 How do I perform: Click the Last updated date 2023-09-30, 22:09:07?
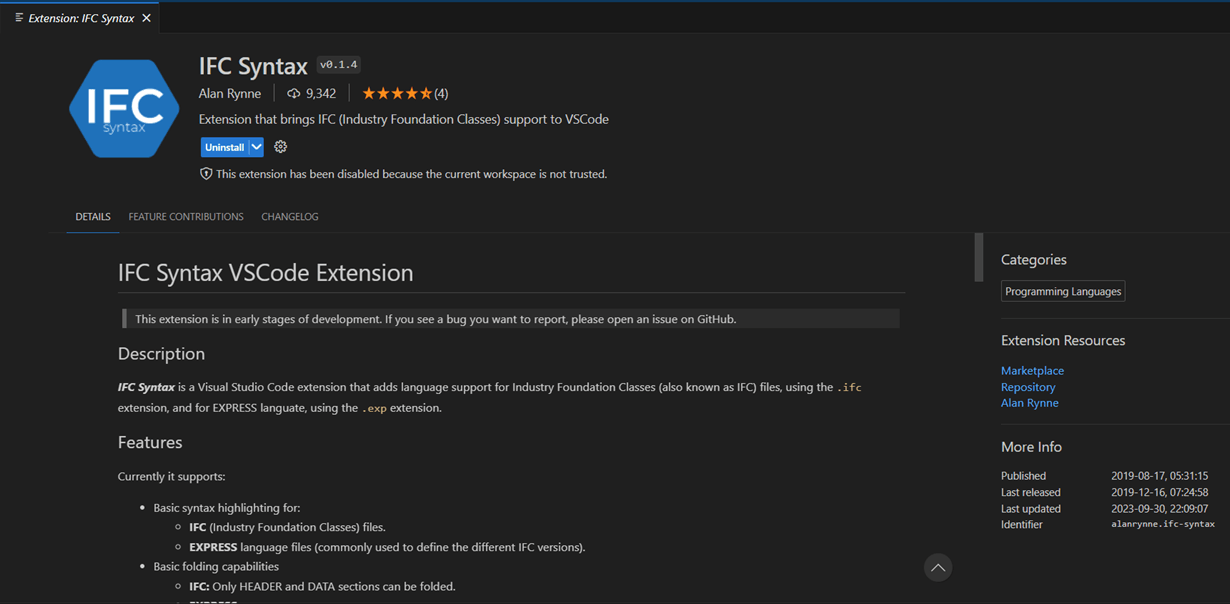(x=1160, y=508)
